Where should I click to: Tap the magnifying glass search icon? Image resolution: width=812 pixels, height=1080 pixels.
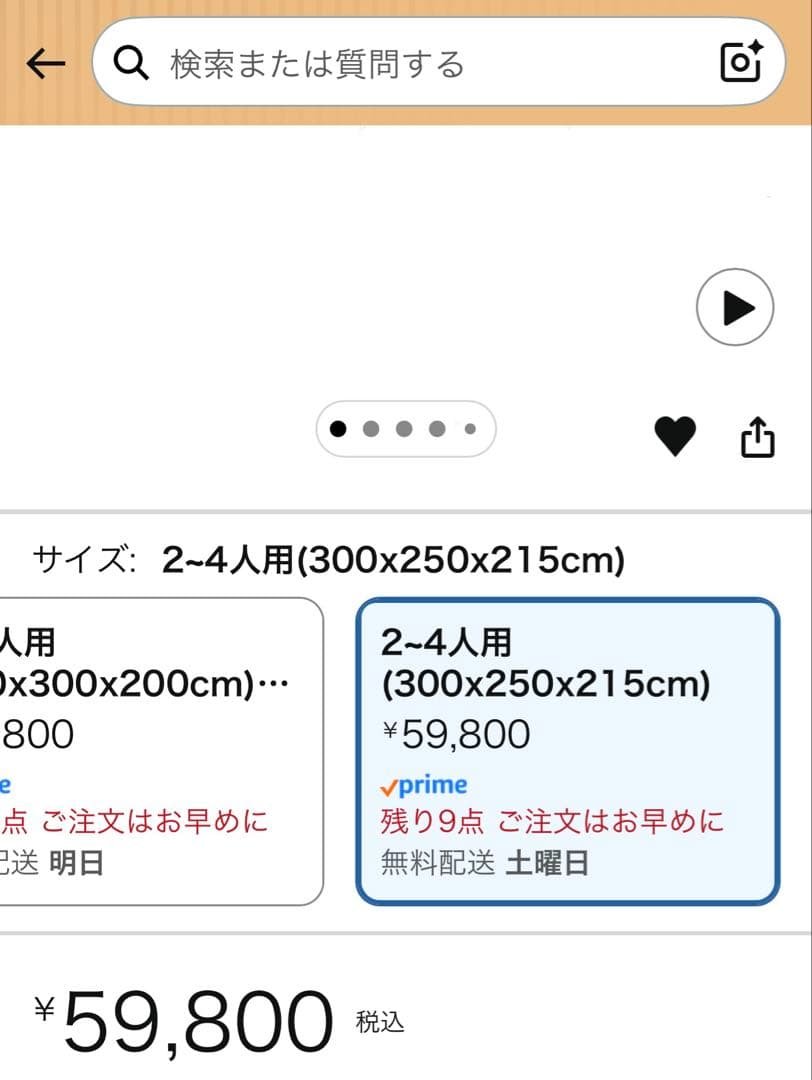(x=130, y=62)
